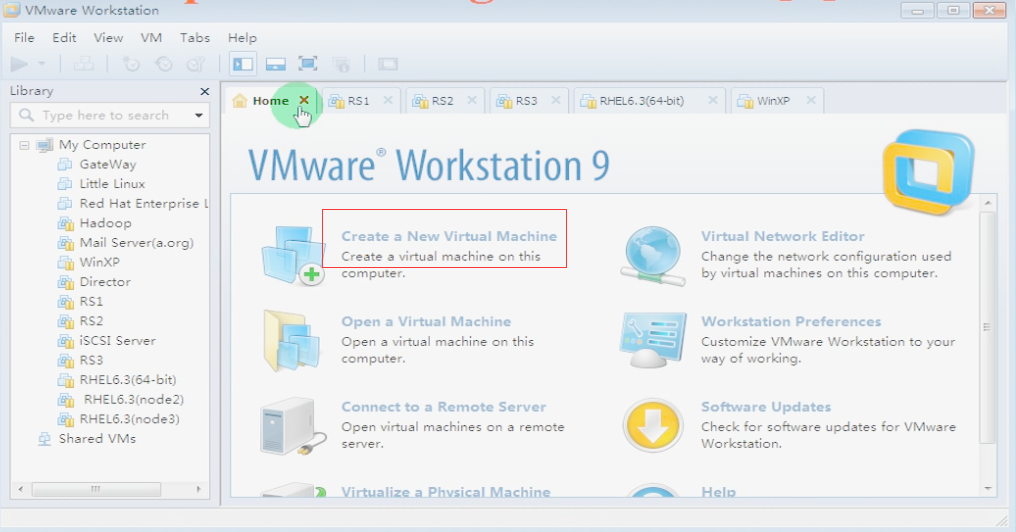The image size is (1016, 532).
Task: Click the Unity mode toolbar icon
Action: pos(341,64)
